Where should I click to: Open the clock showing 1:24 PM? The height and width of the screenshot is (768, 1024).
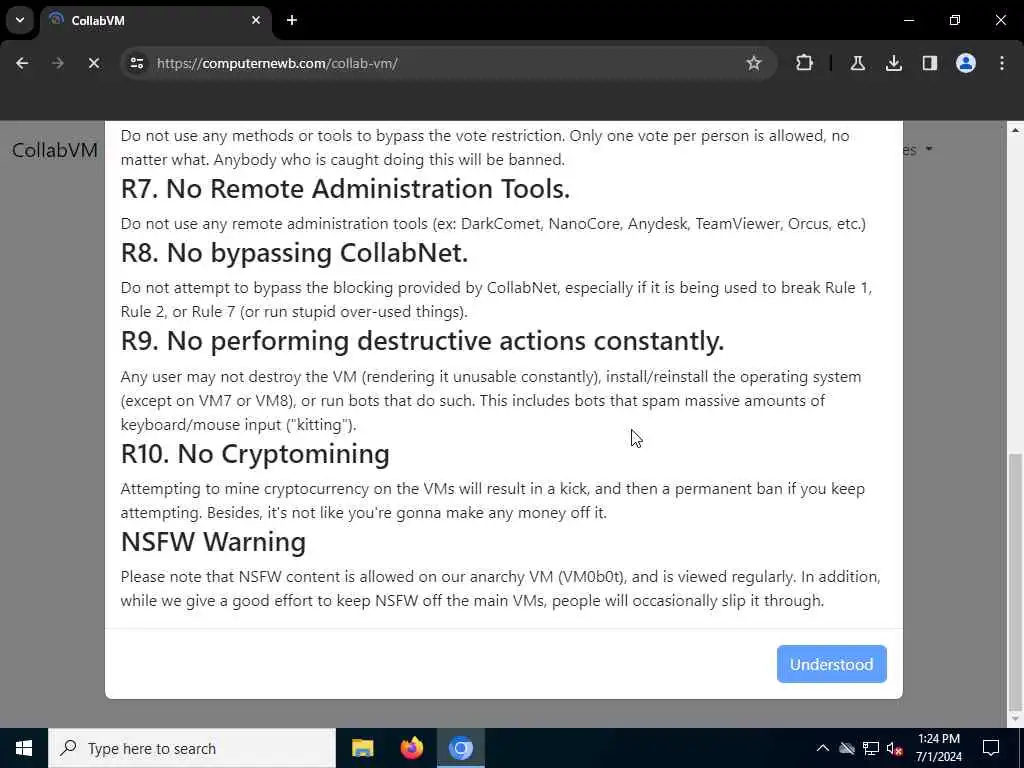tap(938, 748)
